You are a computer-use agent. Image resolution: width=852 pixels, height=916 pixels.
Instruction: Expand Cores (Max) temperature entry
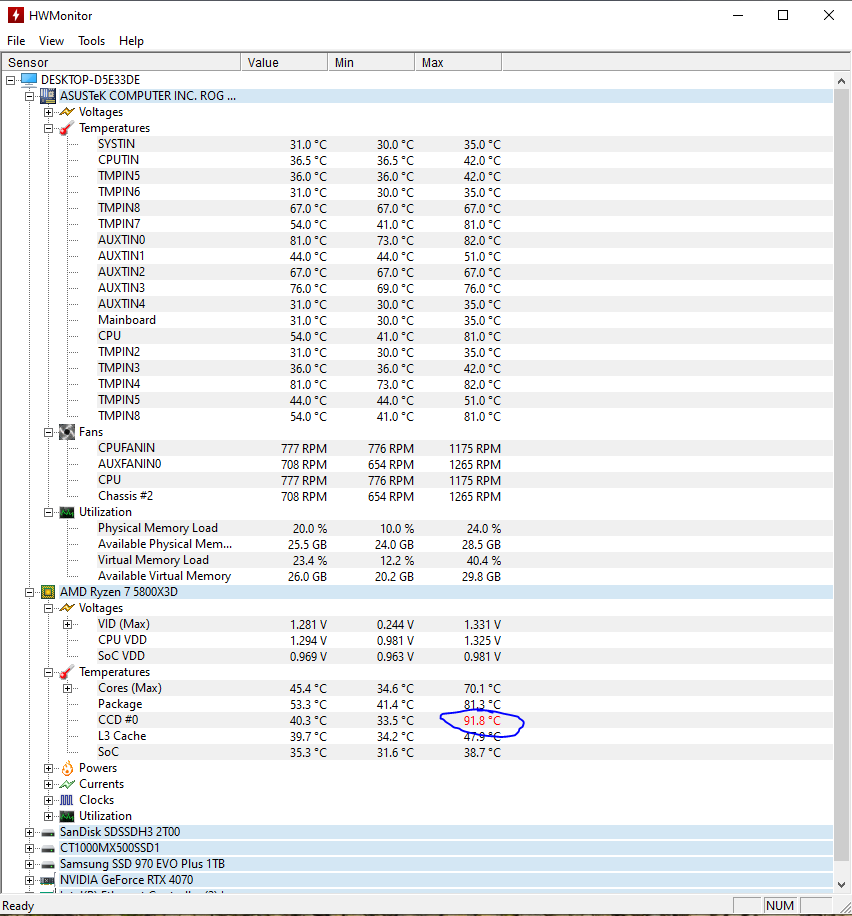[67, 688]
